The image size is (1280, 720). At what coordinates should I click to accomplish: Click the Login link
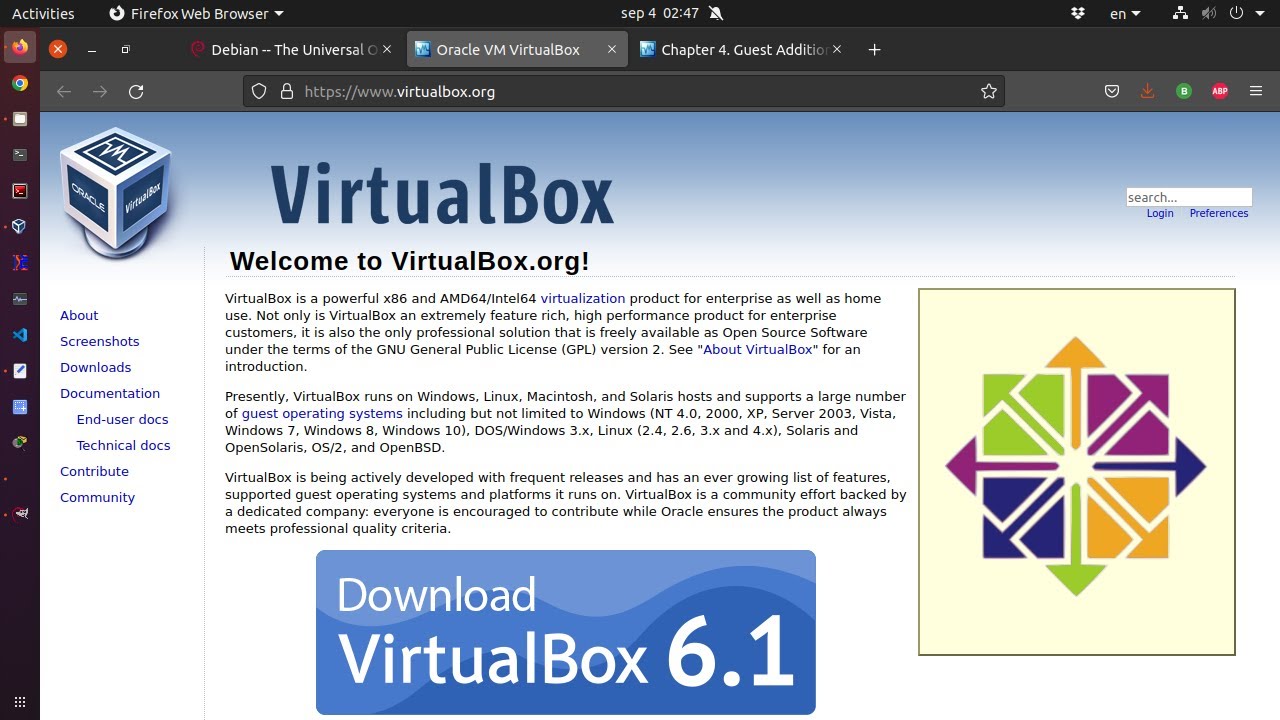click(1160, 213)
